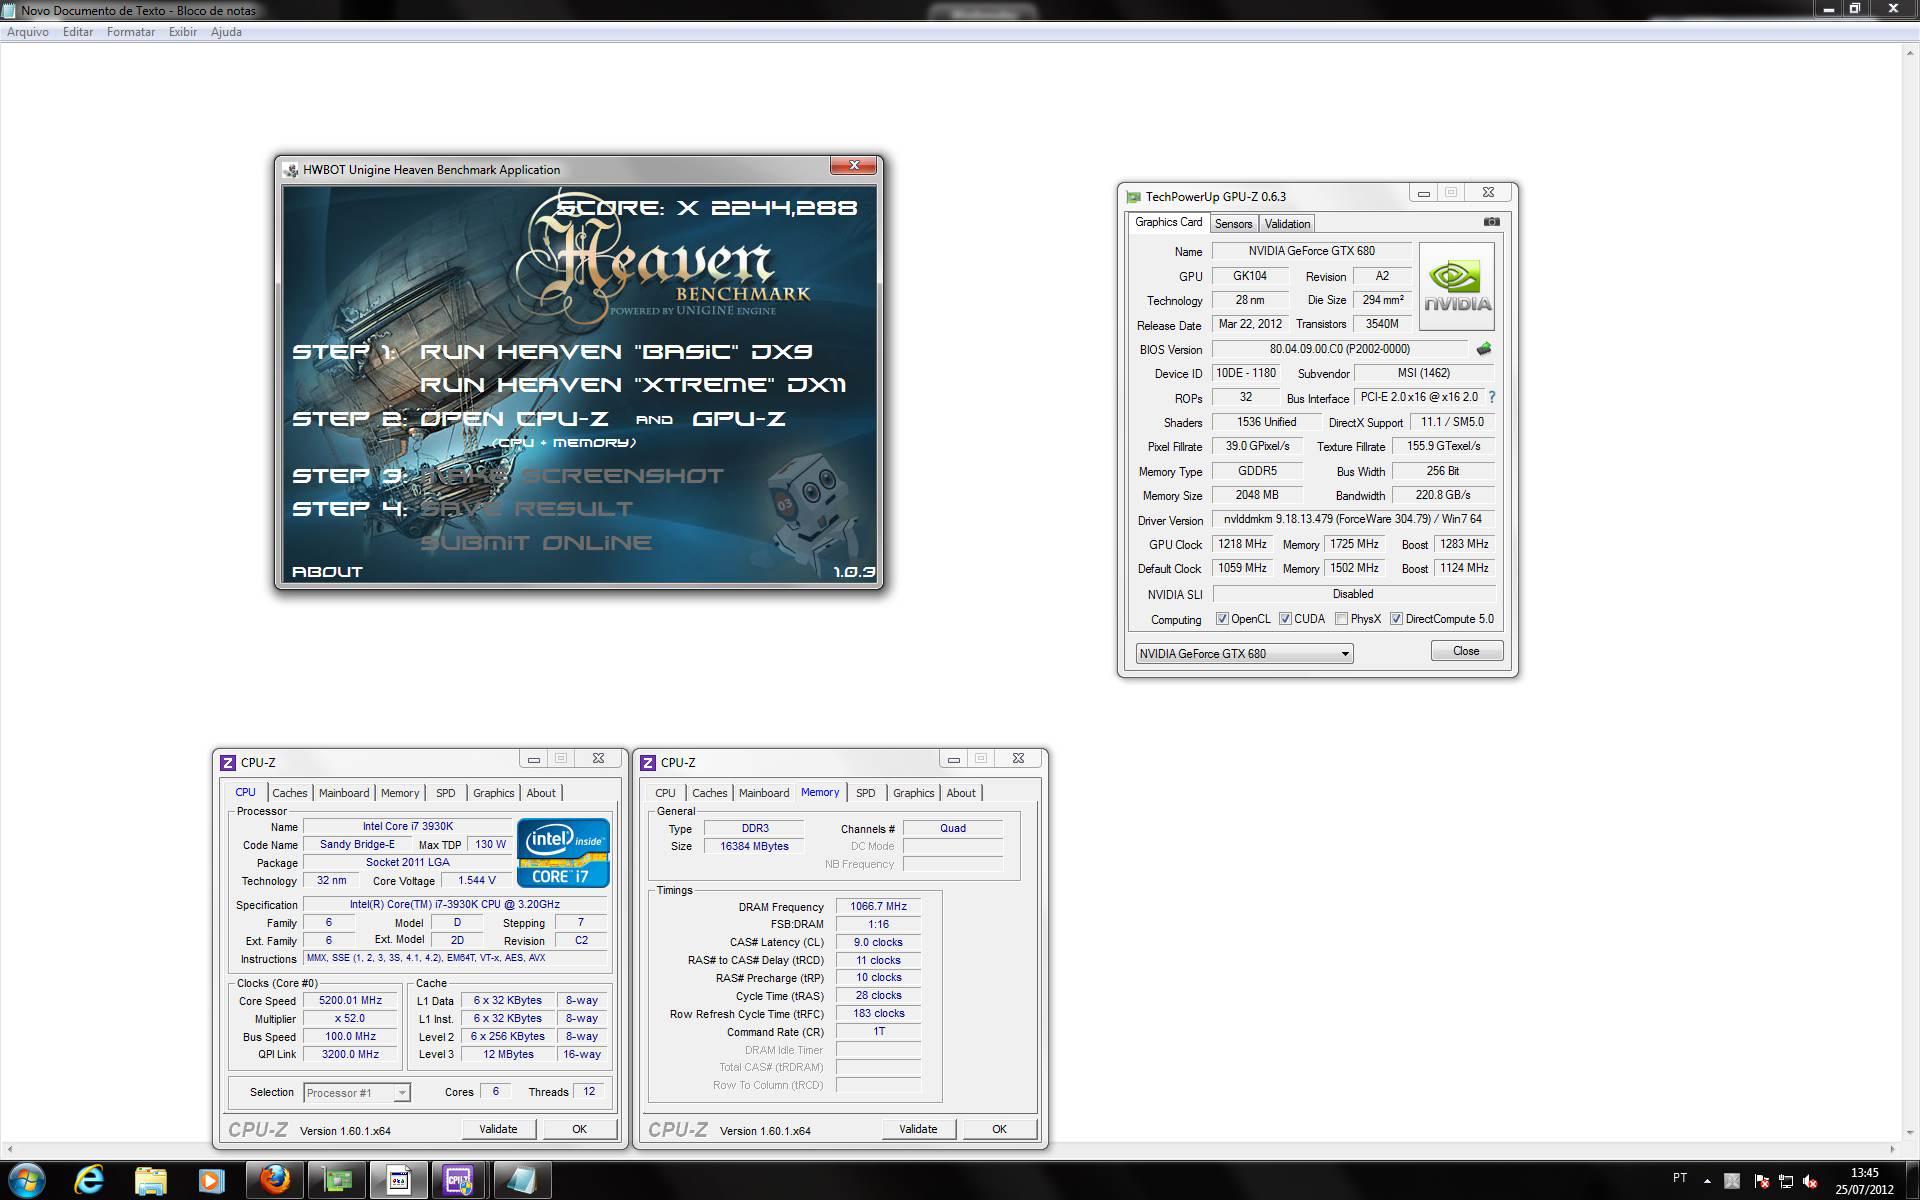Open the Sensors tab in GPU-Z
Screen dimensions: 1920x1200
[1233, 224]
